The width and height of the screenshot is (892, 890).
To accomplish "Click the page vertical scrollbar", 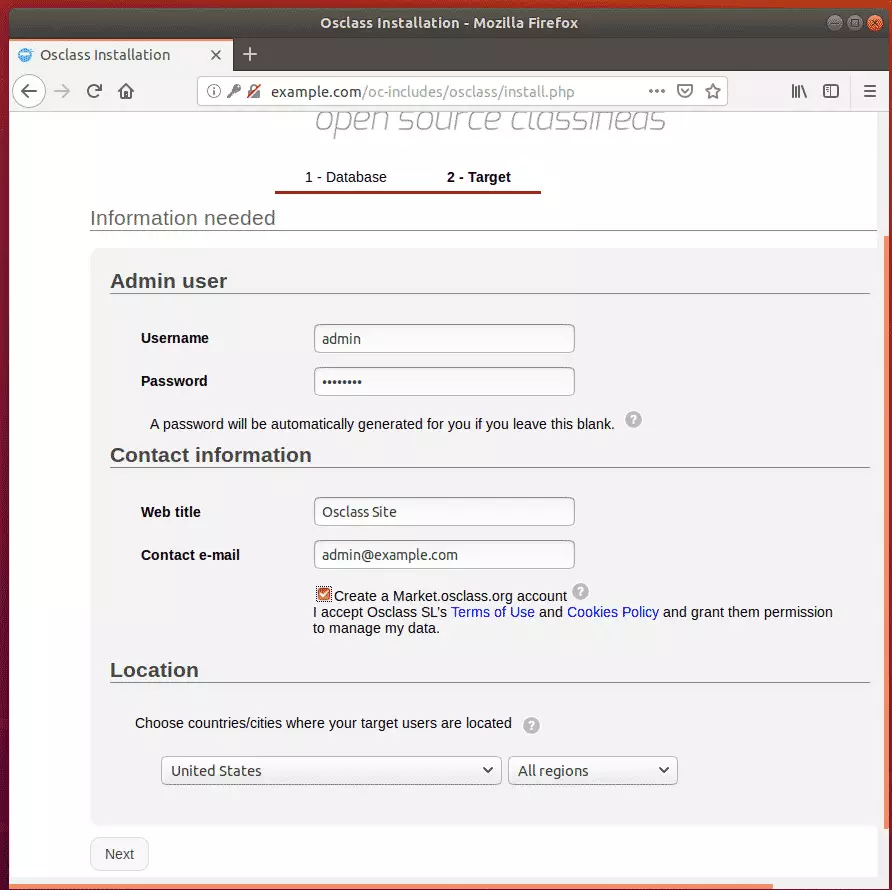I will tap(887, 532).
